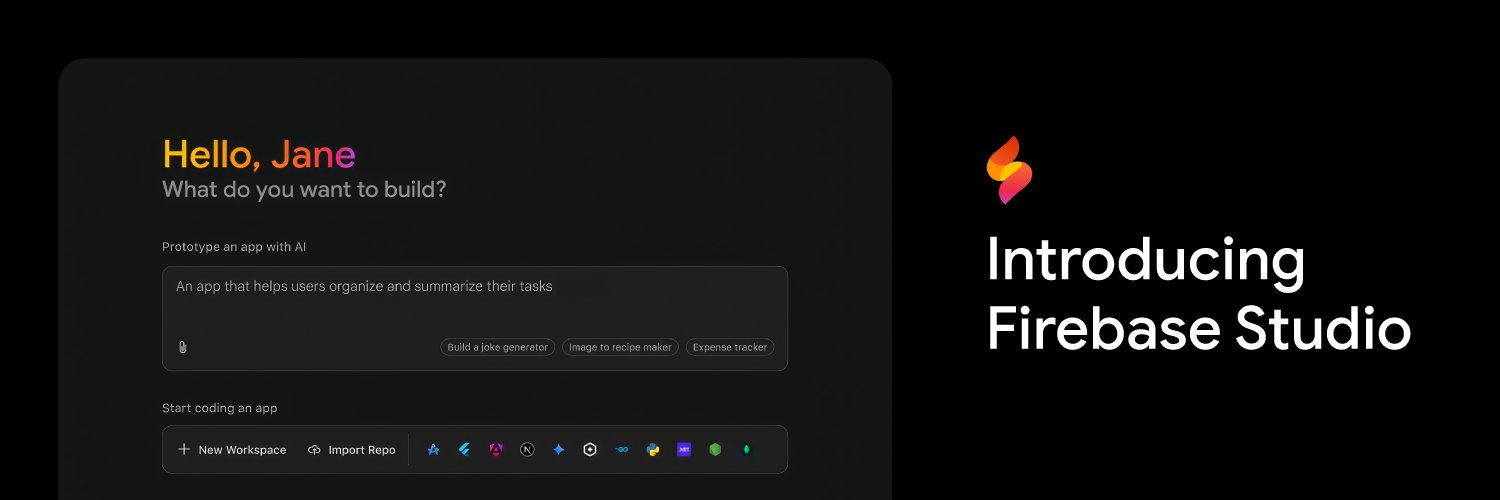Click the paperclip attachment icon

(182, 347)
